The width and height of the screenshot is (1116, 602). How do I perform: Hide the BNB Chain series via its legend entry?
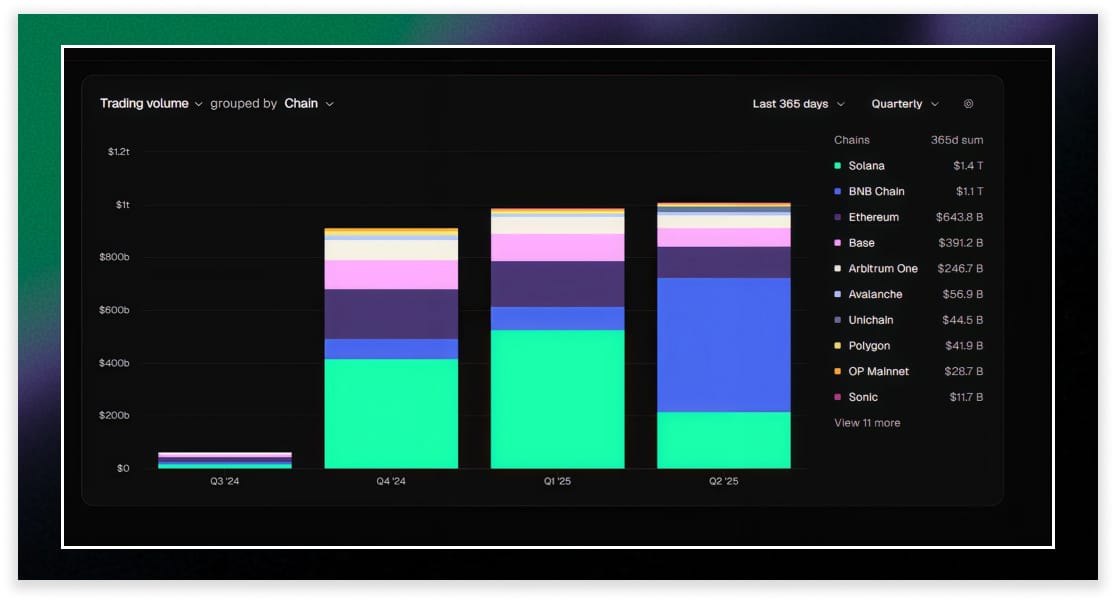(x=875, y=191)
